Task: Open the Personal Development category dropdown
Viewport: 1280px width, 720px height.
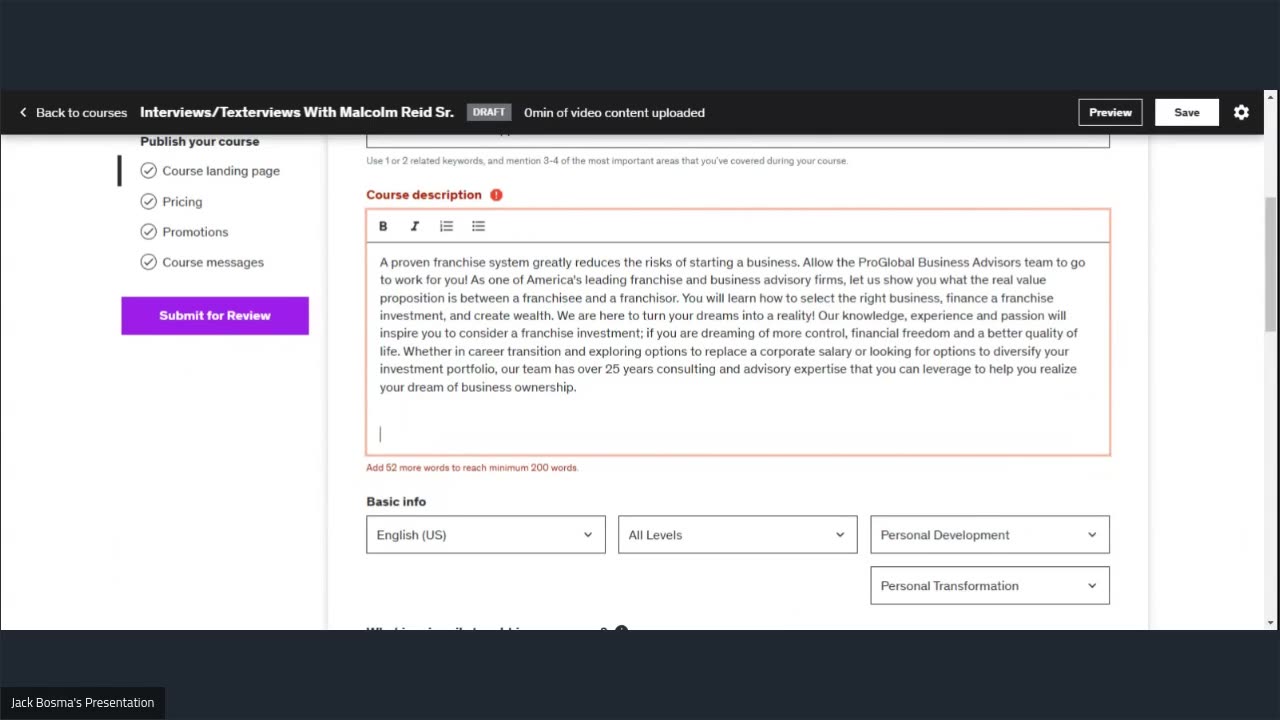Action: [x=989, y=534]
